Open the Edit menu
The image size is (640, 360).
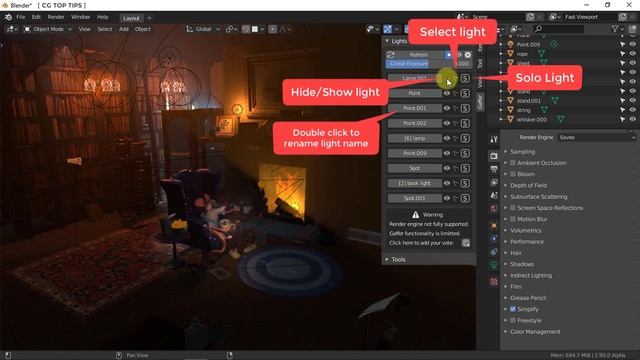(36, 17)
